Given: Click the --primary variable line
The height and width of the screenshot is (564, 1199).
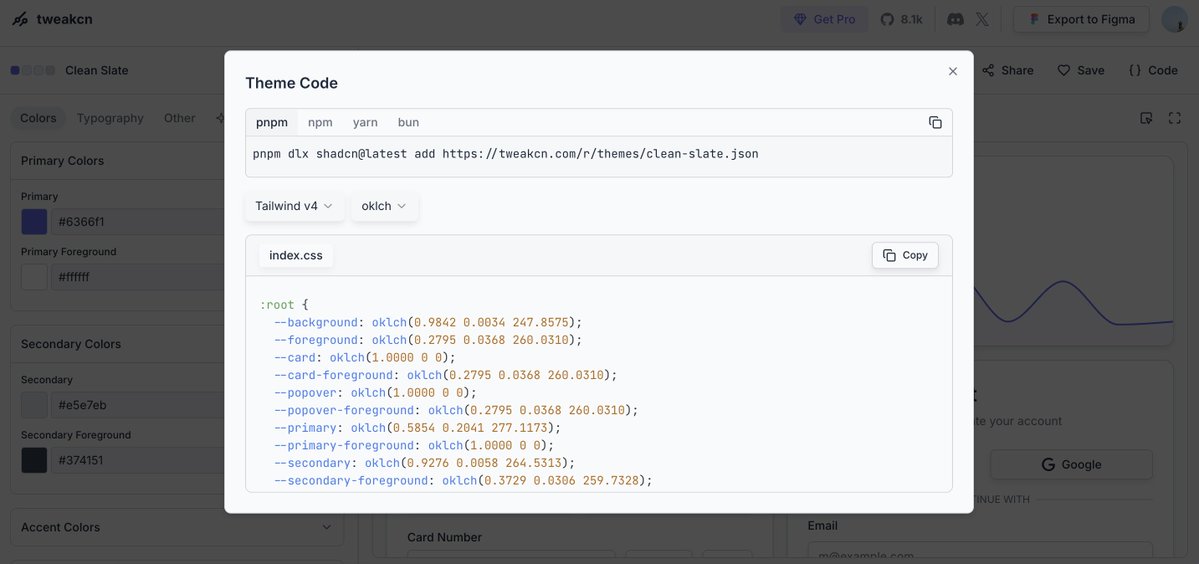Looking at the screenshot, I should coord(418,428).
